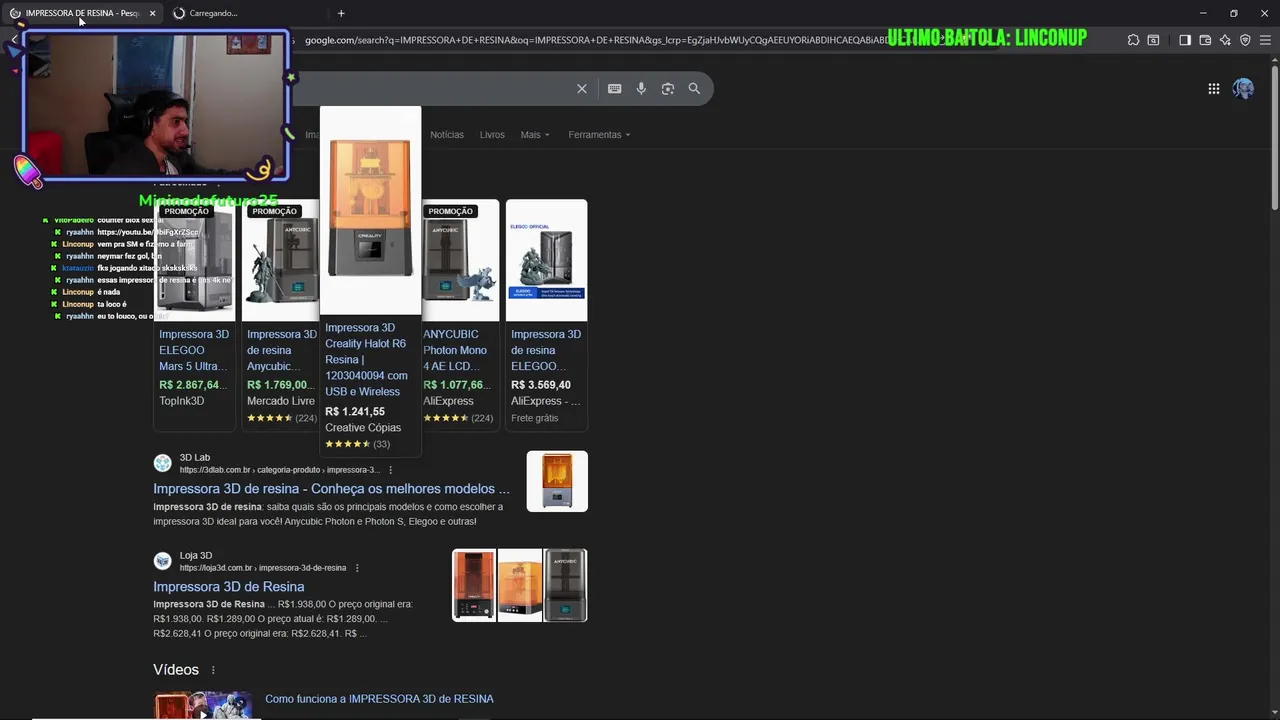1280x720 pixels.
Task: Click the Creative Cópias seller name
Action: click(x=363, y=428)
